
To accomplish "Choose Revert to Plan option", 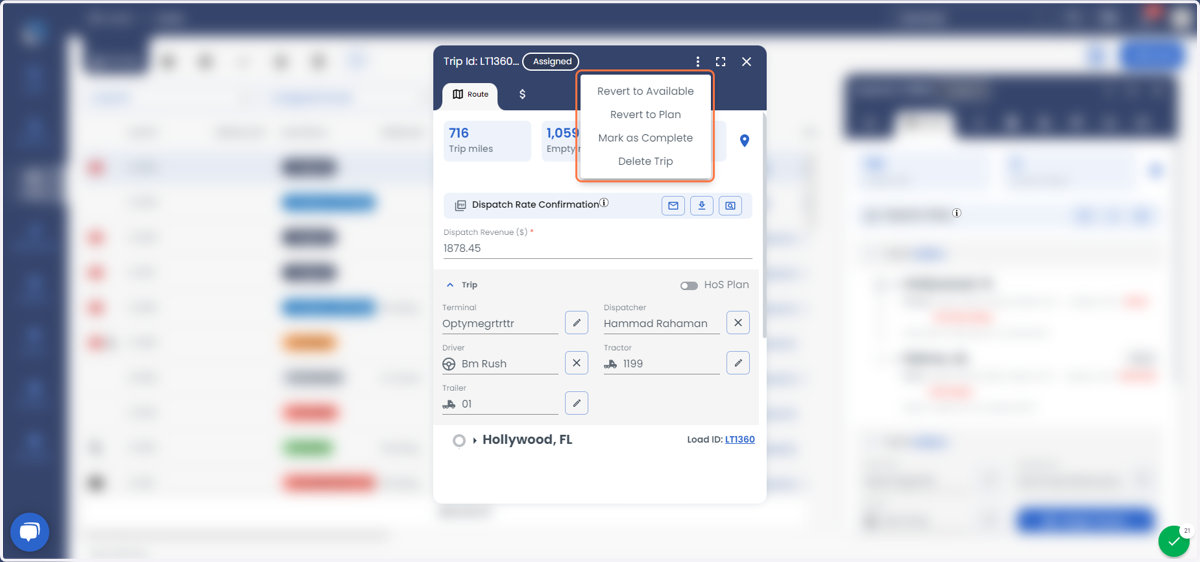I will tap(645, 114).
